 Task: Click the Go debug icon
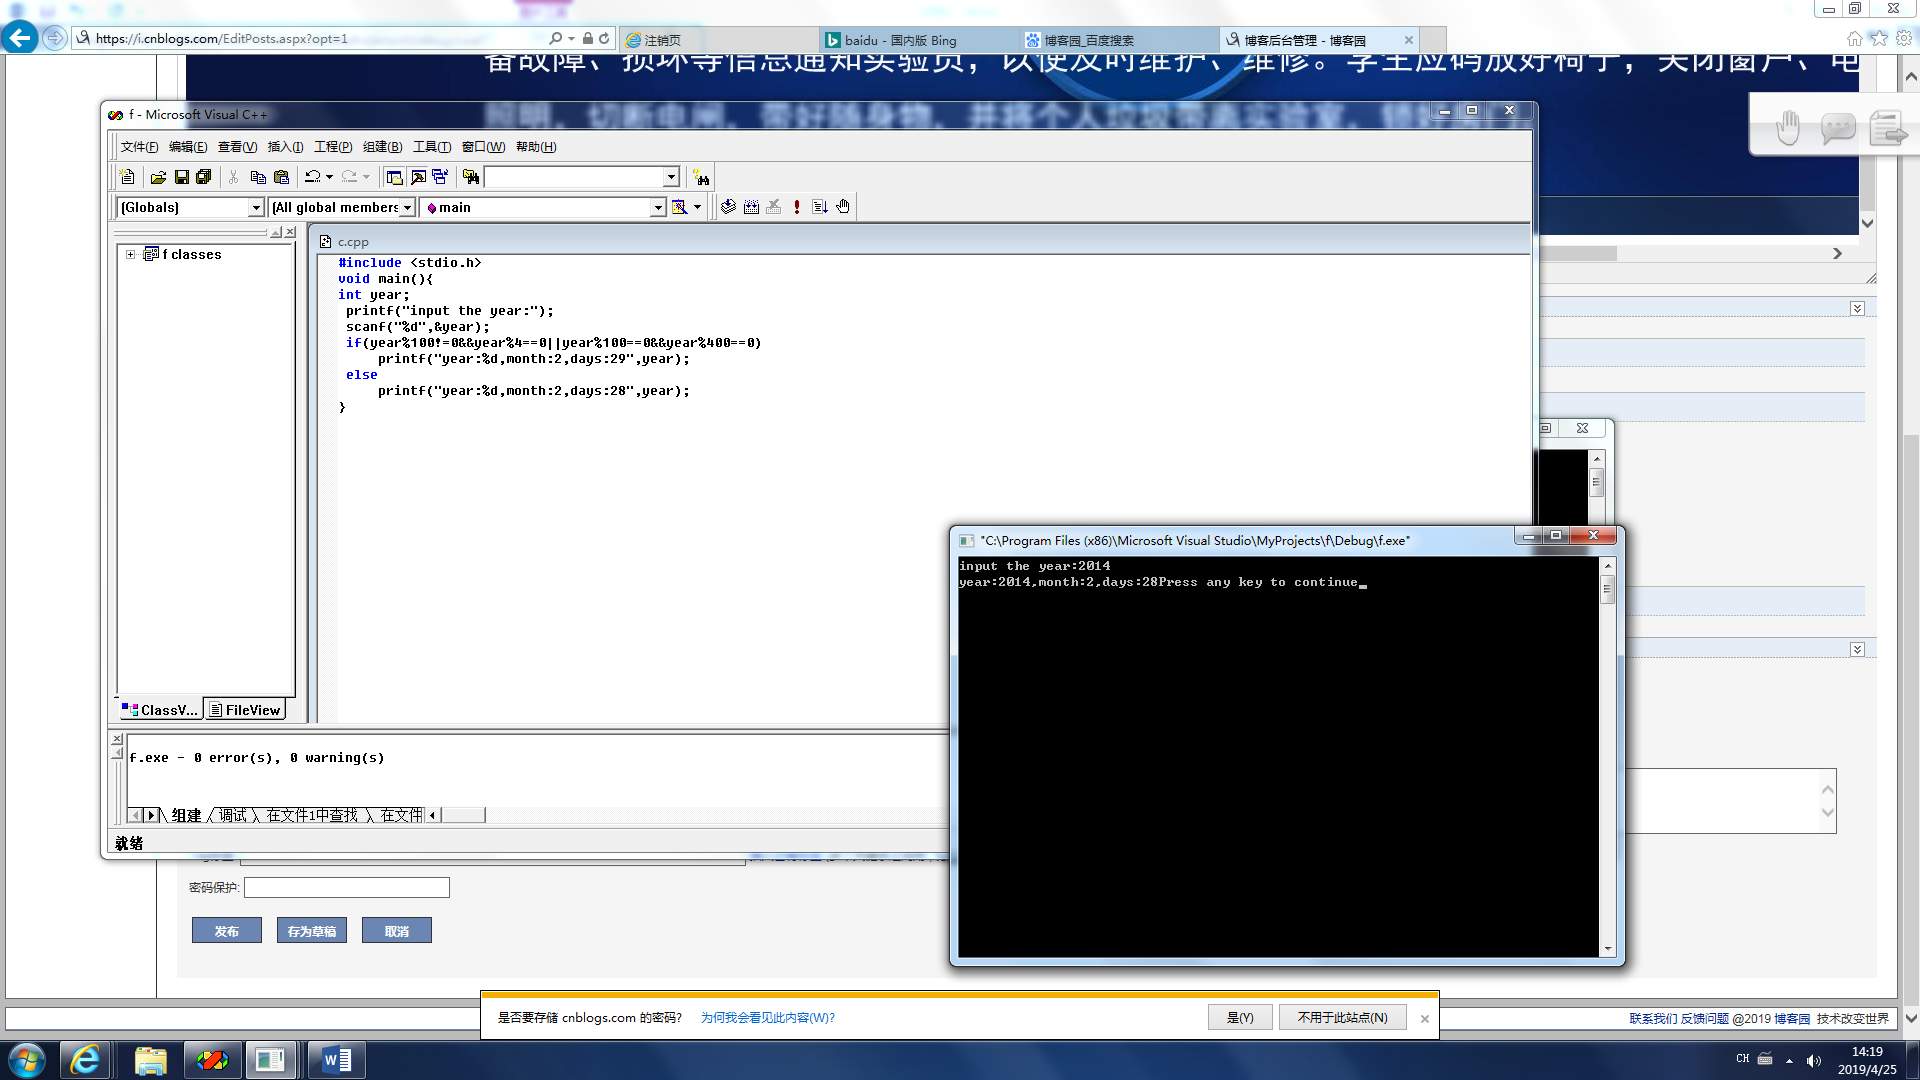pyautogui.click(x=820, y=207)
